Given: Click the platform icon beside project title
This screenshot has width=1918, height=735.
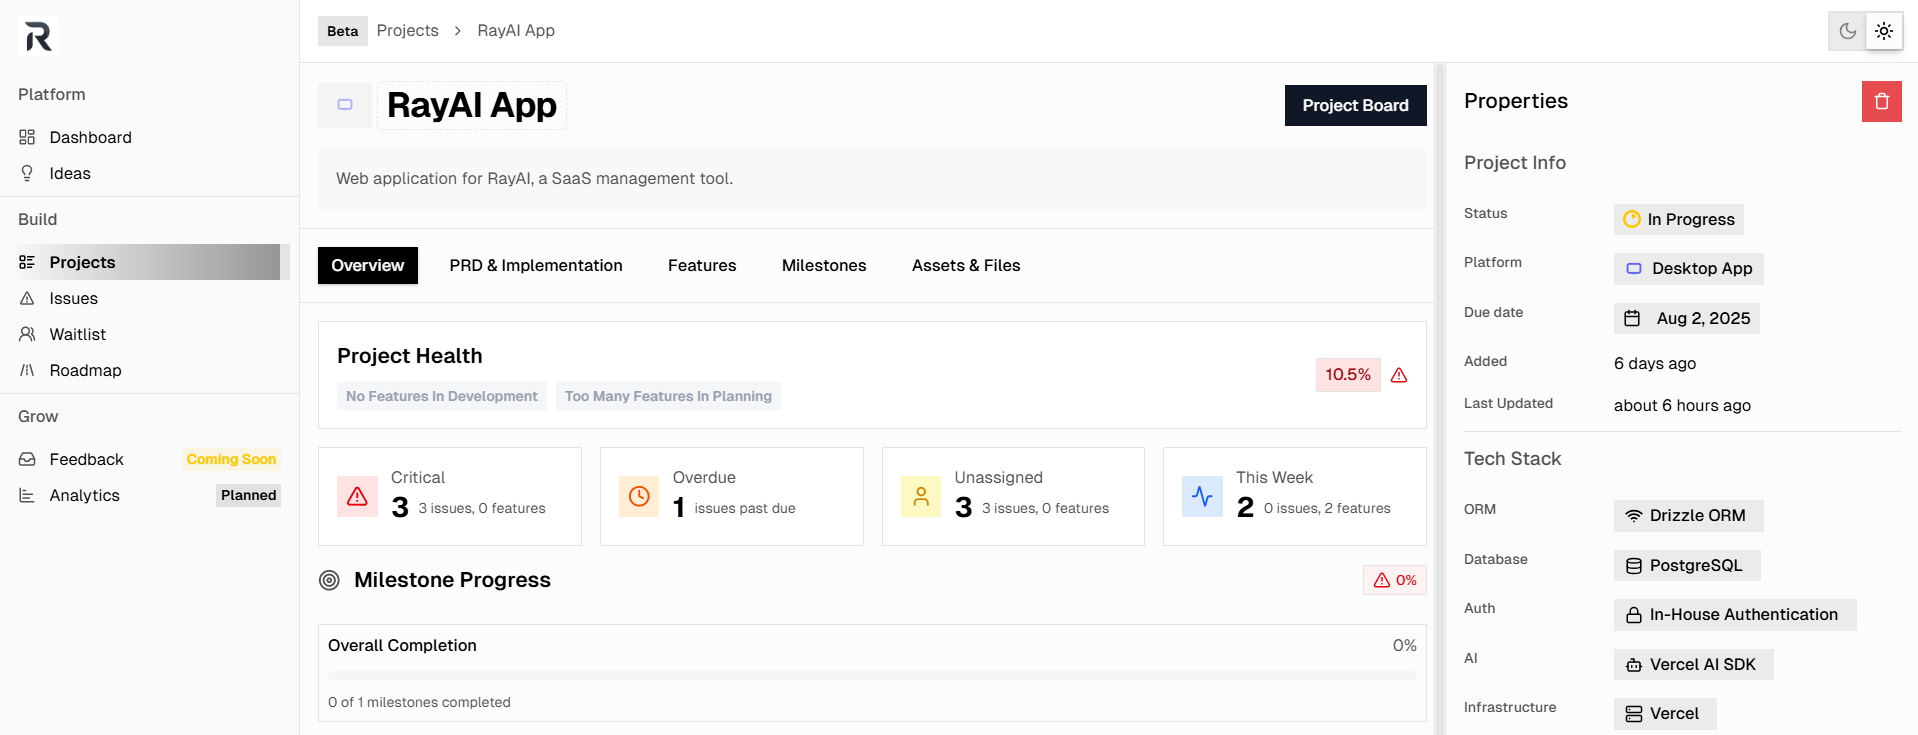Looking at the screenshot, I should tap(345, 105).
